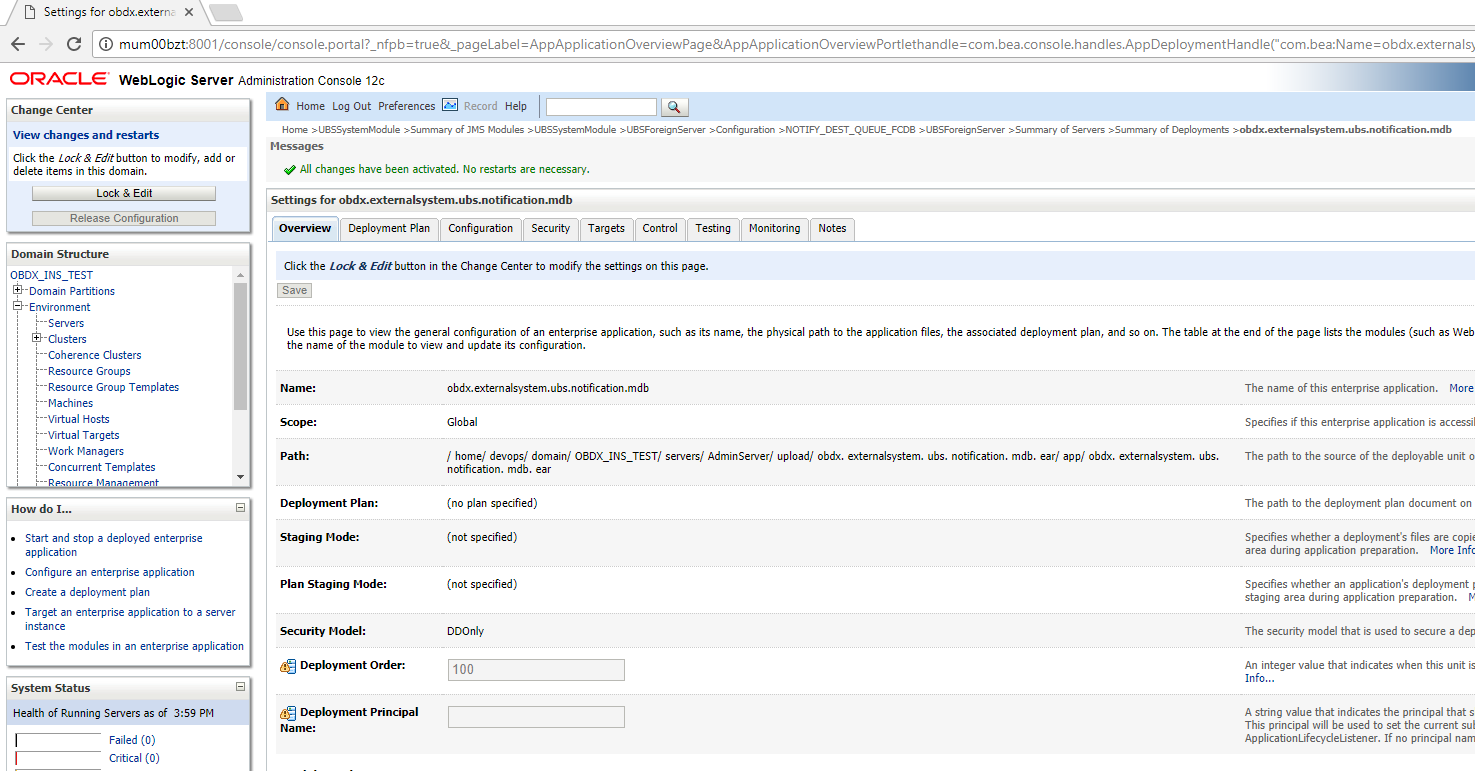Viewport: 1475px width, 771px height.
Task: Click the Home link in toolbar
Action: point(310,106)
